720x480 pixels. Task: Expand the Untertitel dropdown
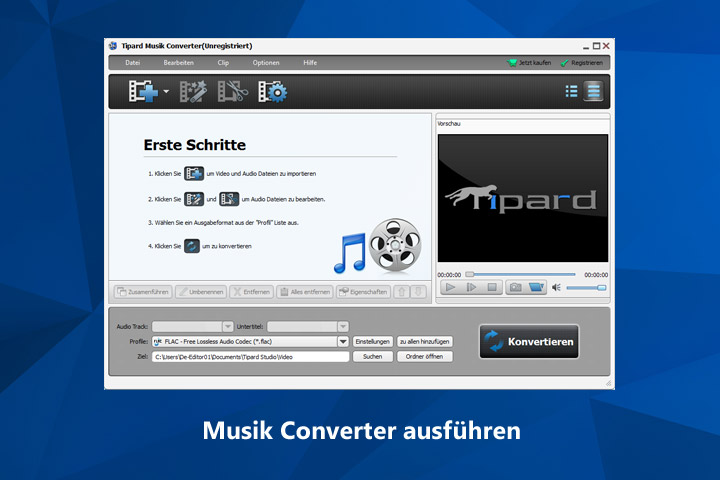pos(343,327)
